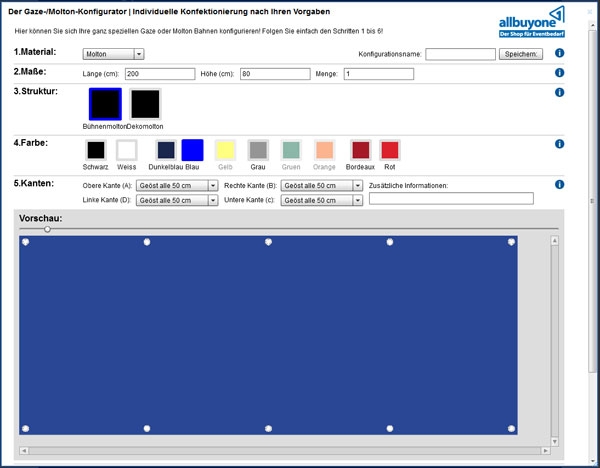600x468 pixels.
Task: Click the info icon for Struktur section
Action: pyautogui.click(x=559, y=92)
